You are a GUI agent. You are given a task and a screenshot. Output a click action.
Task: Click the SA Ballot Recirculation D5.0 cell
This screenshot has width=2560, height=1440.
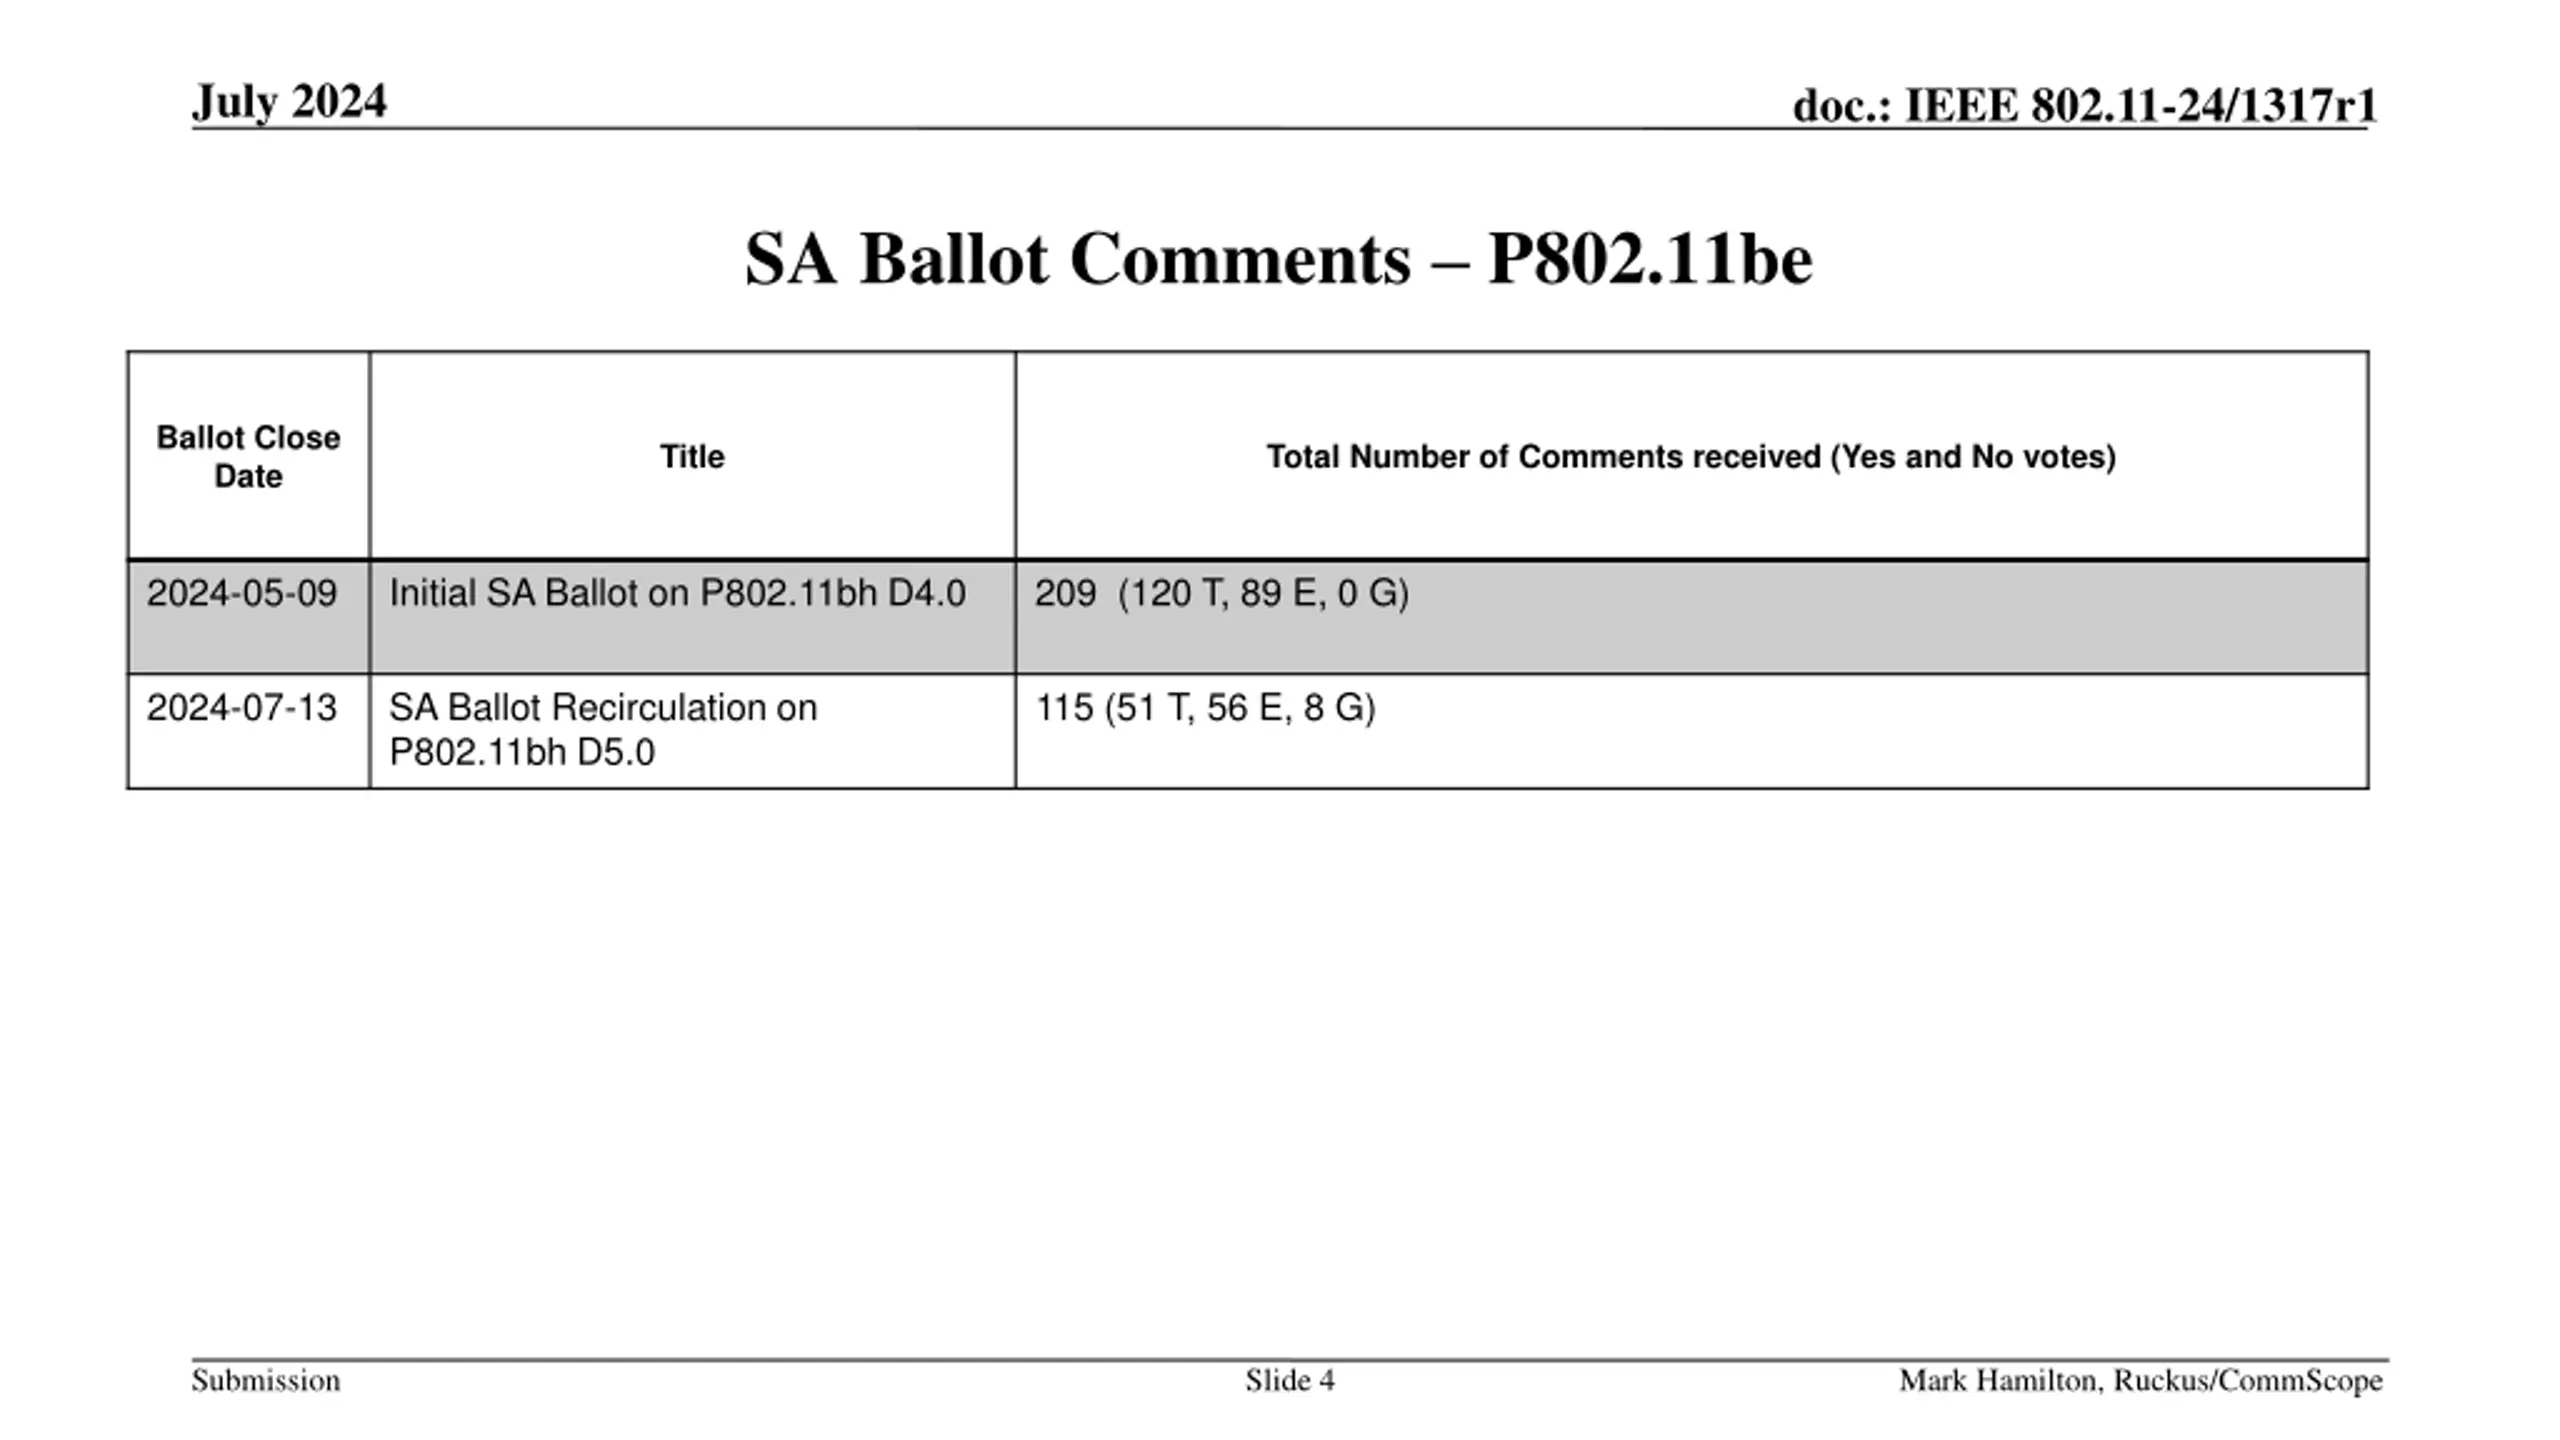[x=602, y=708]
